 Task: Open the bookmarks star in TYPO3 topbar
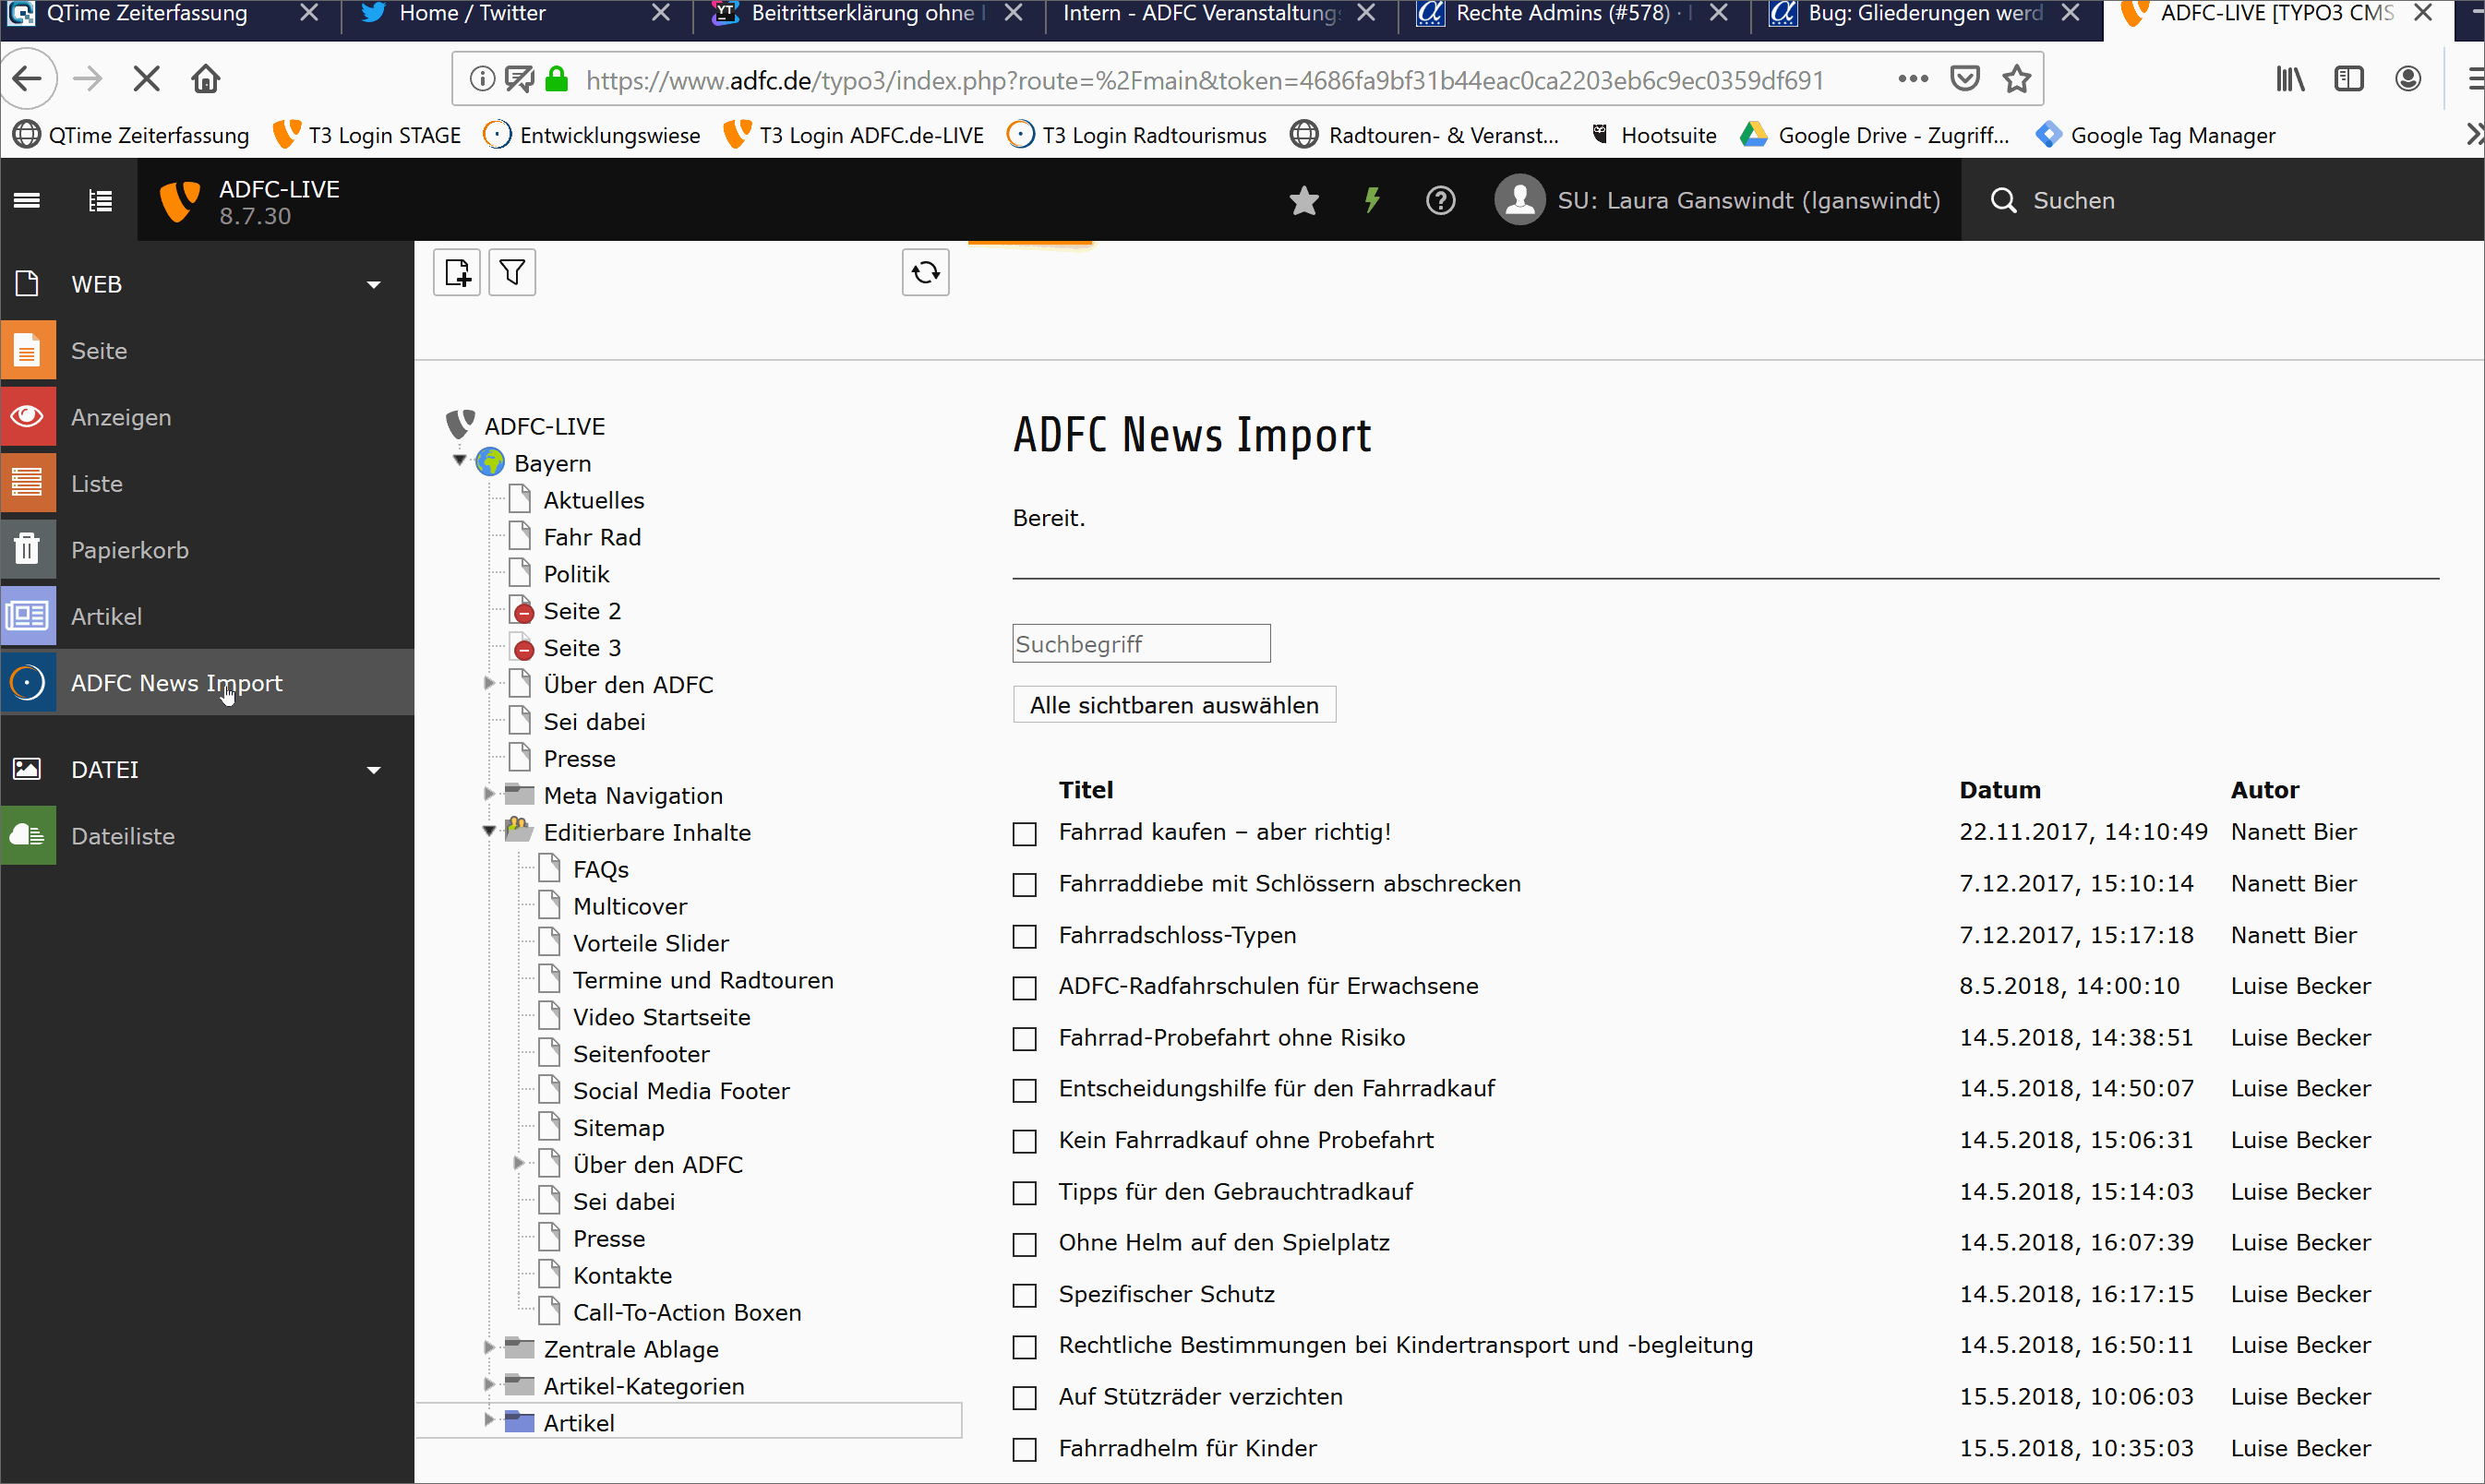pos(1304,201)
